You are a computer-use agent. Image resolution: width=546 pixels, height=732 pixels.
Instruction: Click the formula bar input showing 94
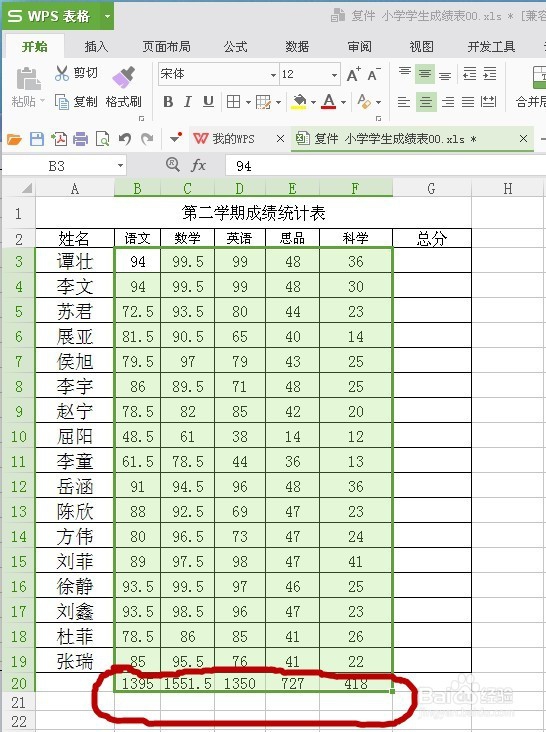(x=385, y=166)
